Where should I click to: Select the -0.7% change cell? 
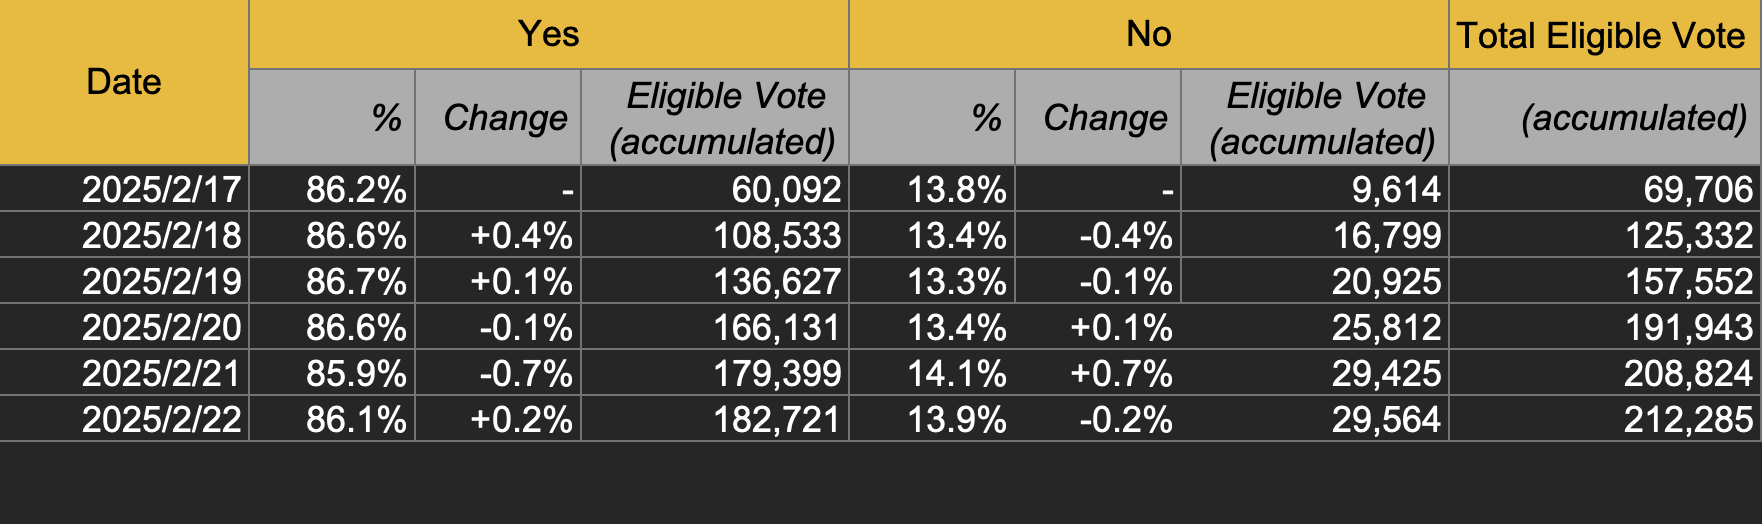click(x=525, y=373)
